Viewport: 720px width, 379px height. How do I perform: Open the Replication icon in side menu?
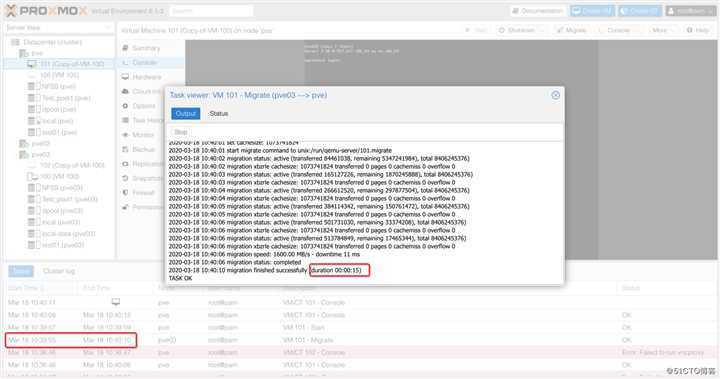125,164
